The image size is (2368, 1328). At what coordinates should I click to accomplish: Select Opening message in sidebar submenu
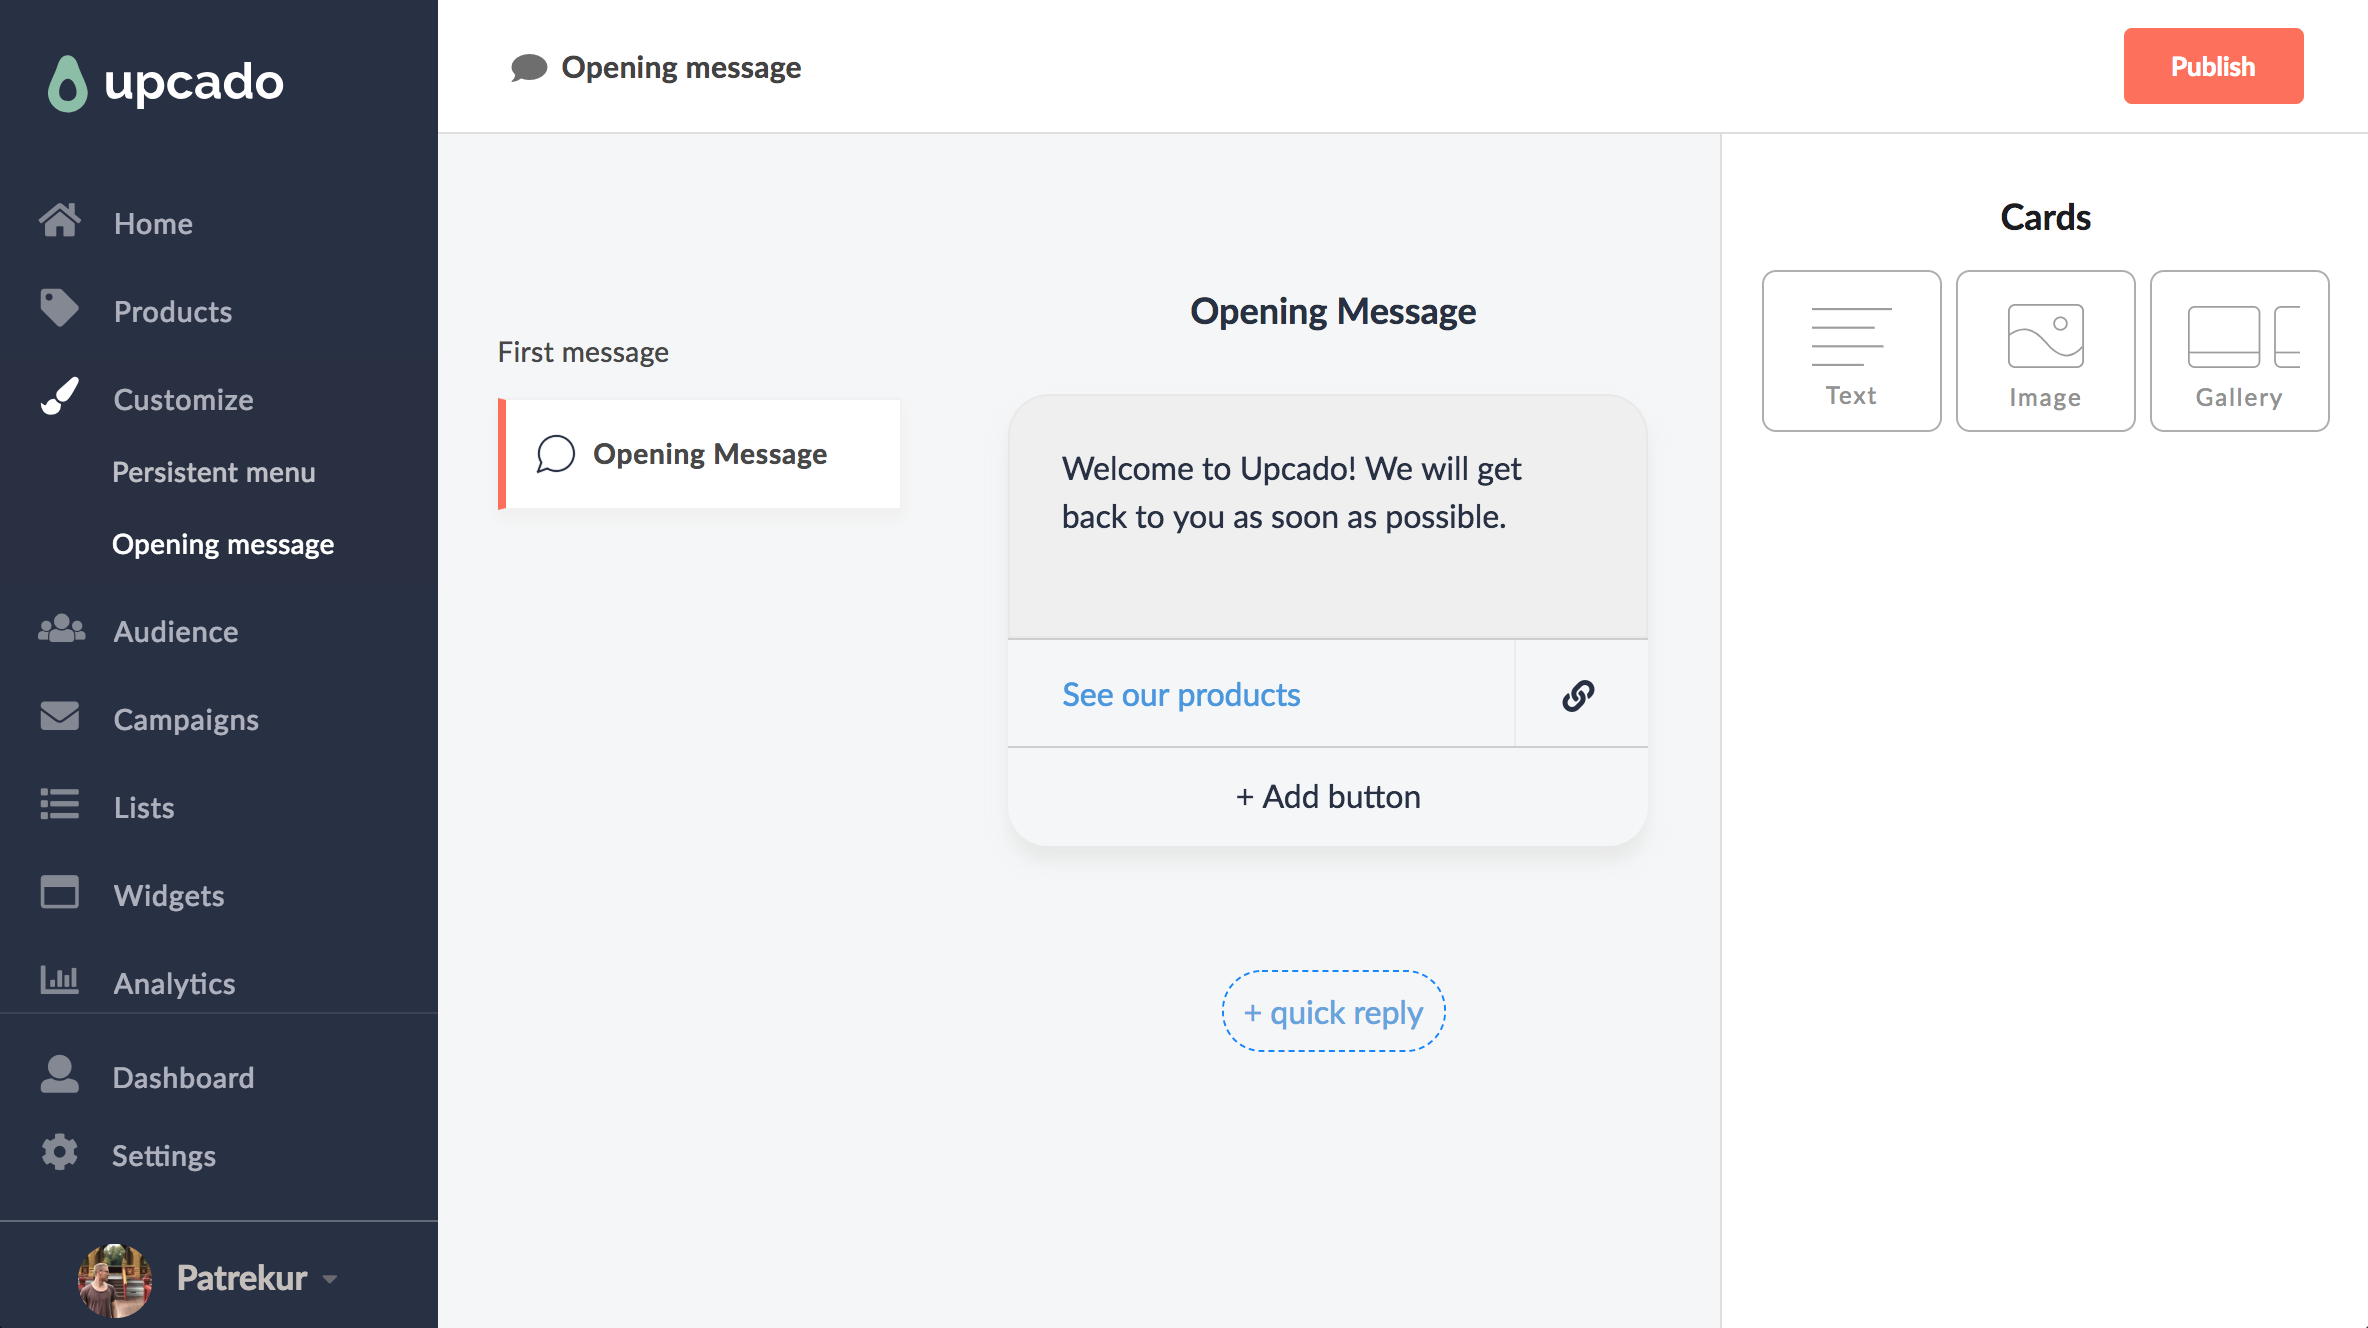coord(223,544)
